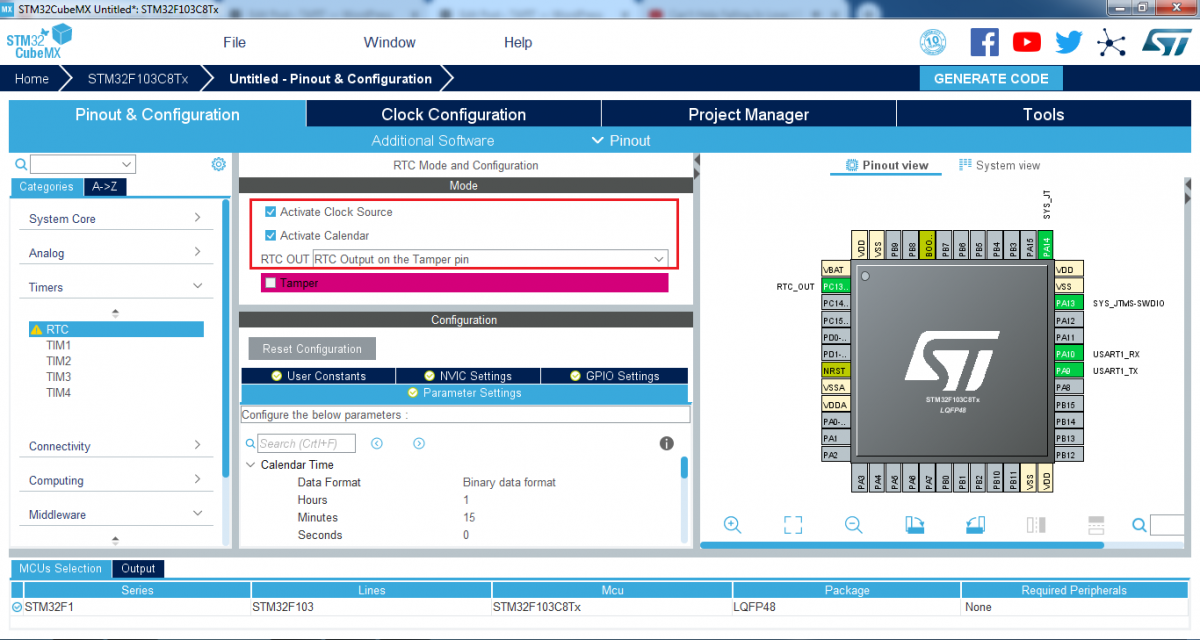Toggle the Tamper option
The width and height of the screenshot is (1200, 640).
point(270,283)
